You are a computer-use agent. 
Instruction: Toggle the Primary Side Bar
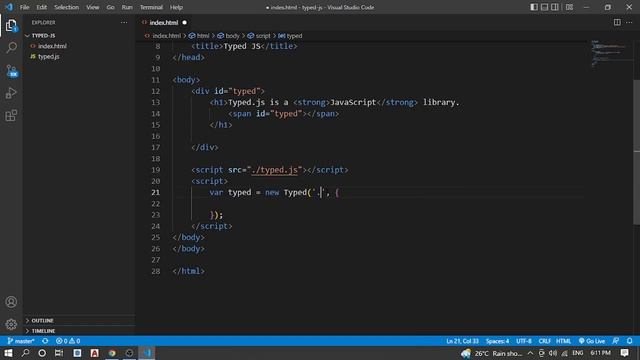point(534,7)
